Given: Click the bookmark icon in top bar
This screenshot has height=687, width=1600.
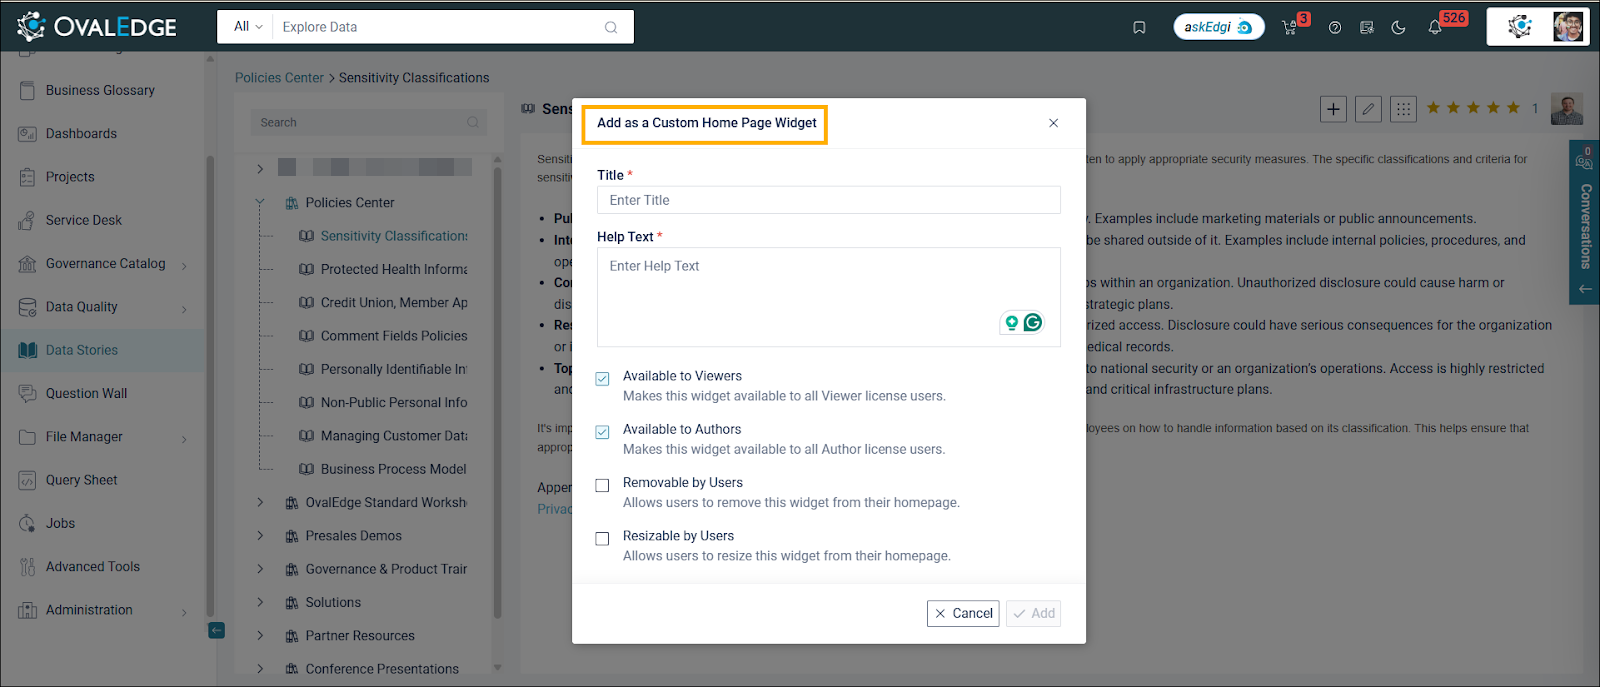Looking at the screenshot, I should (1139, 27).
